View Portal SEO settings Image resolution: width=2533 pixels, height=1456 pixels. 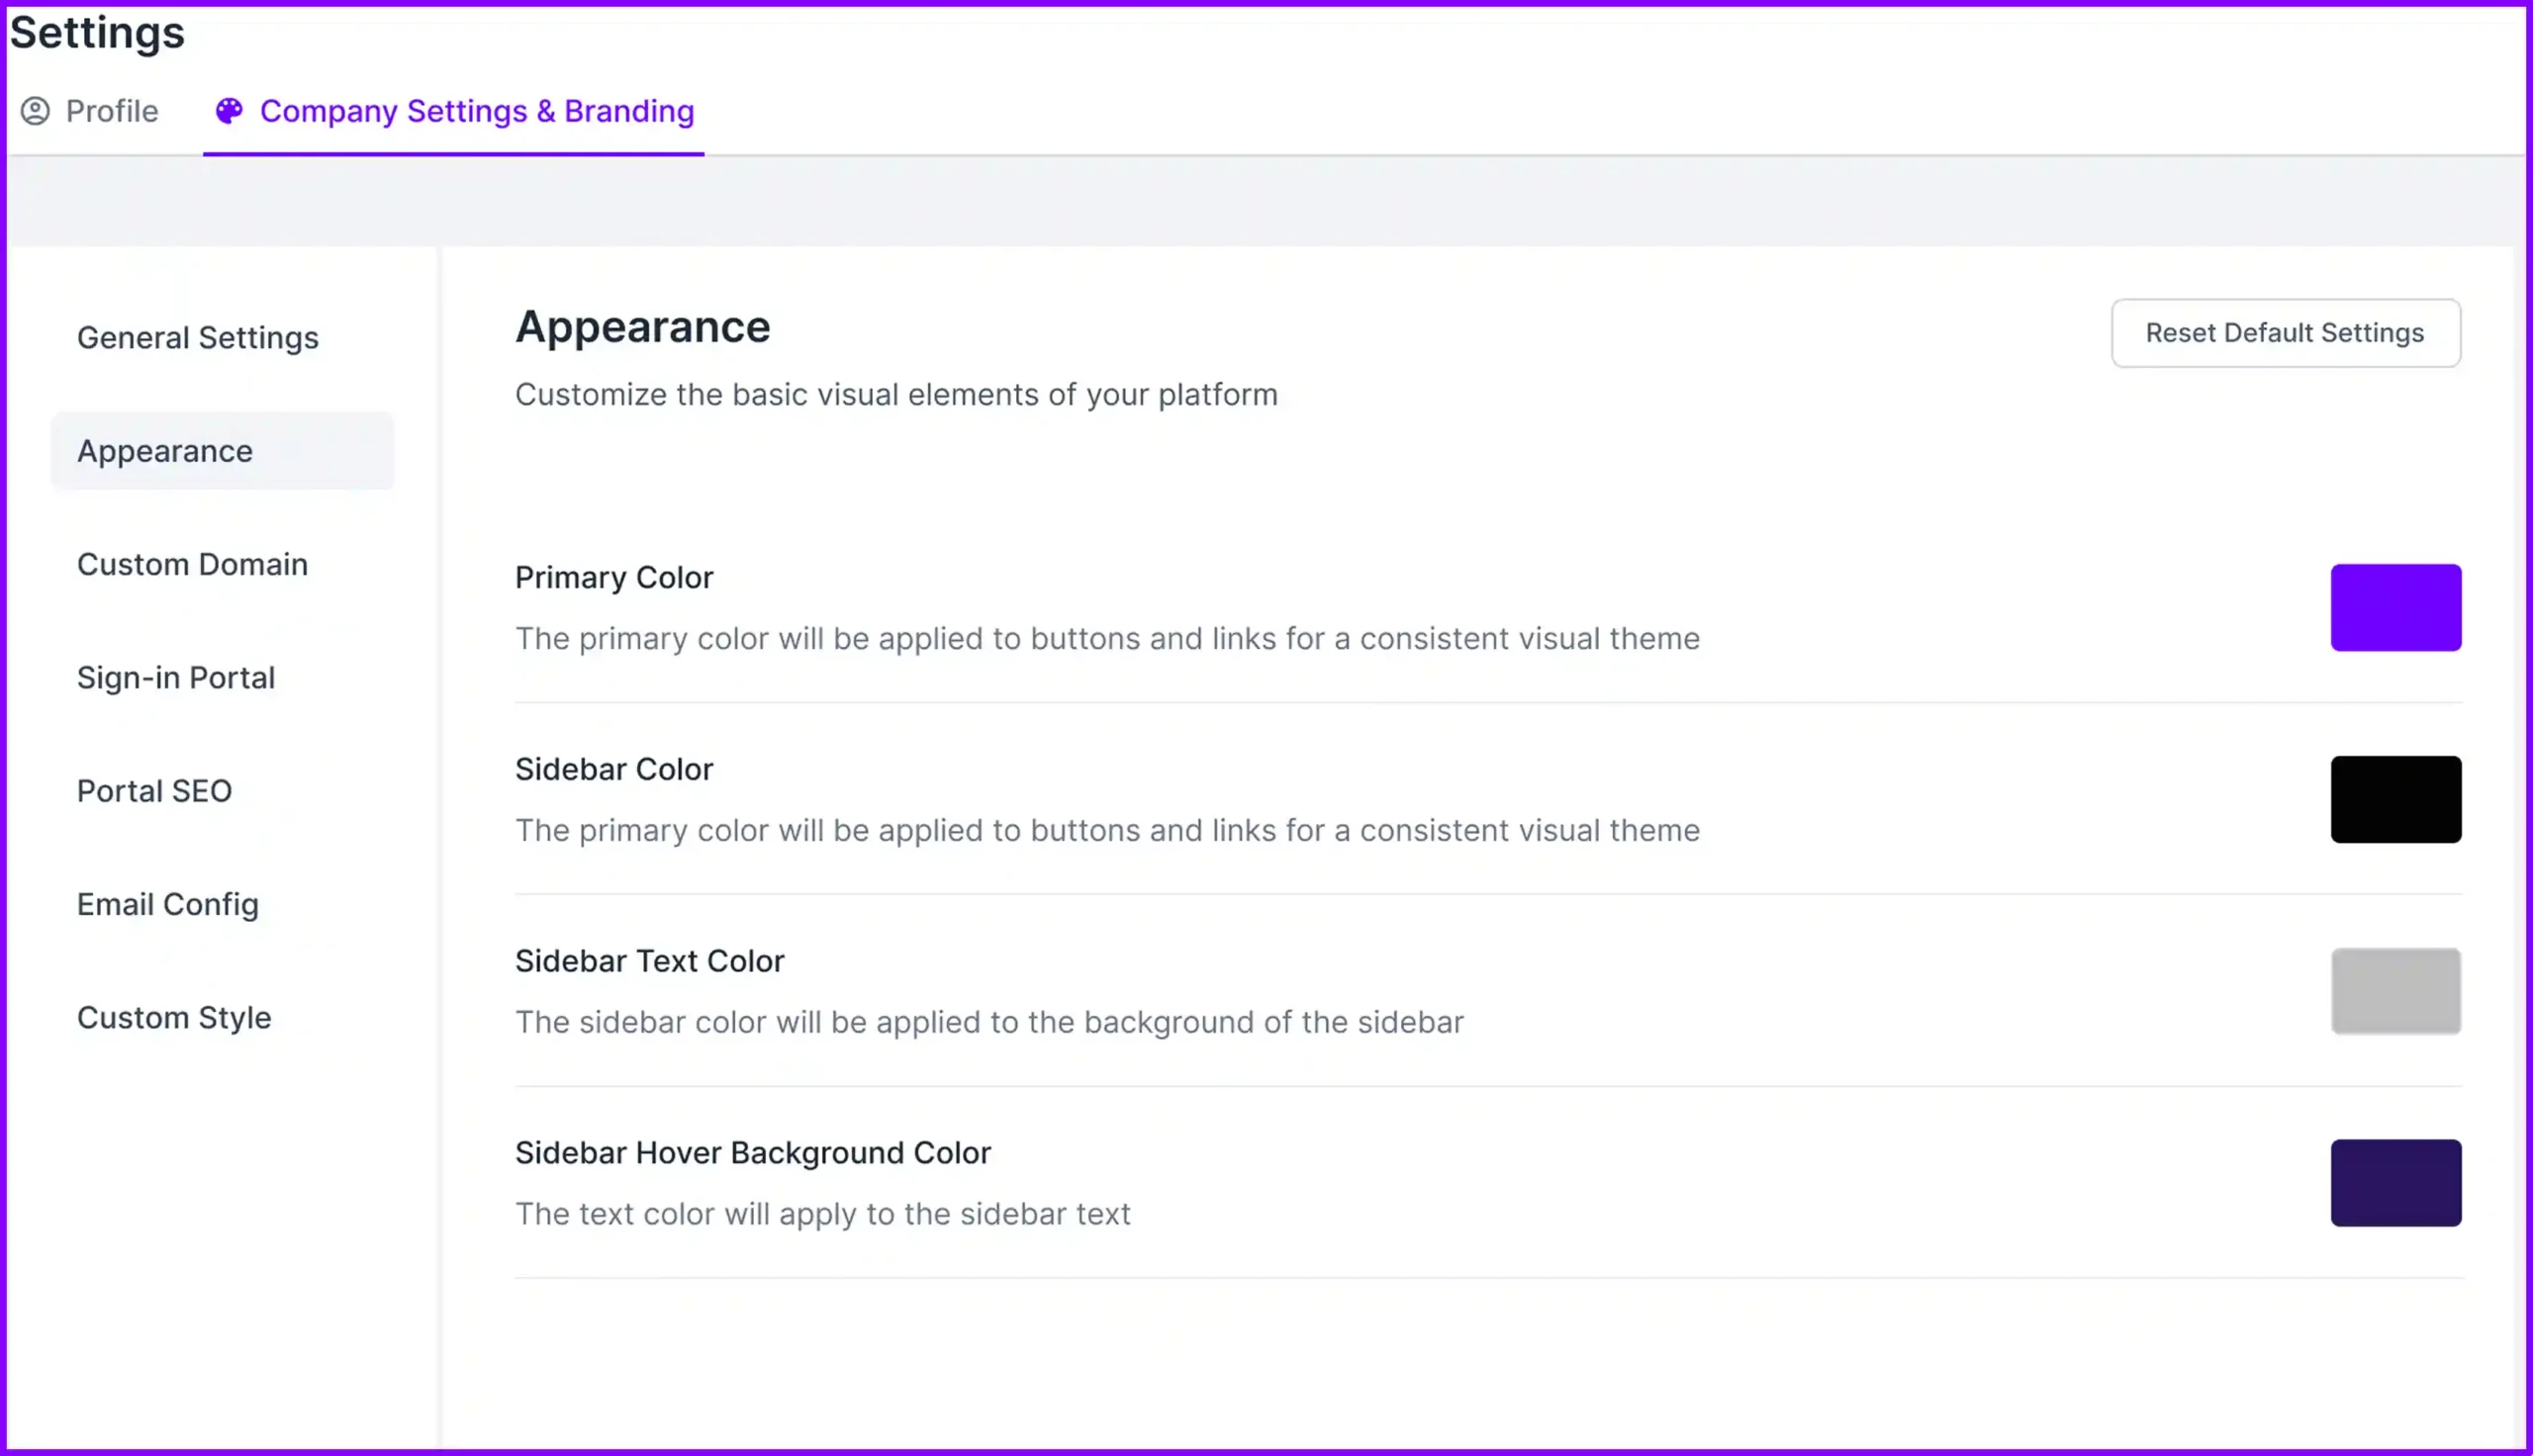[154, 790]
